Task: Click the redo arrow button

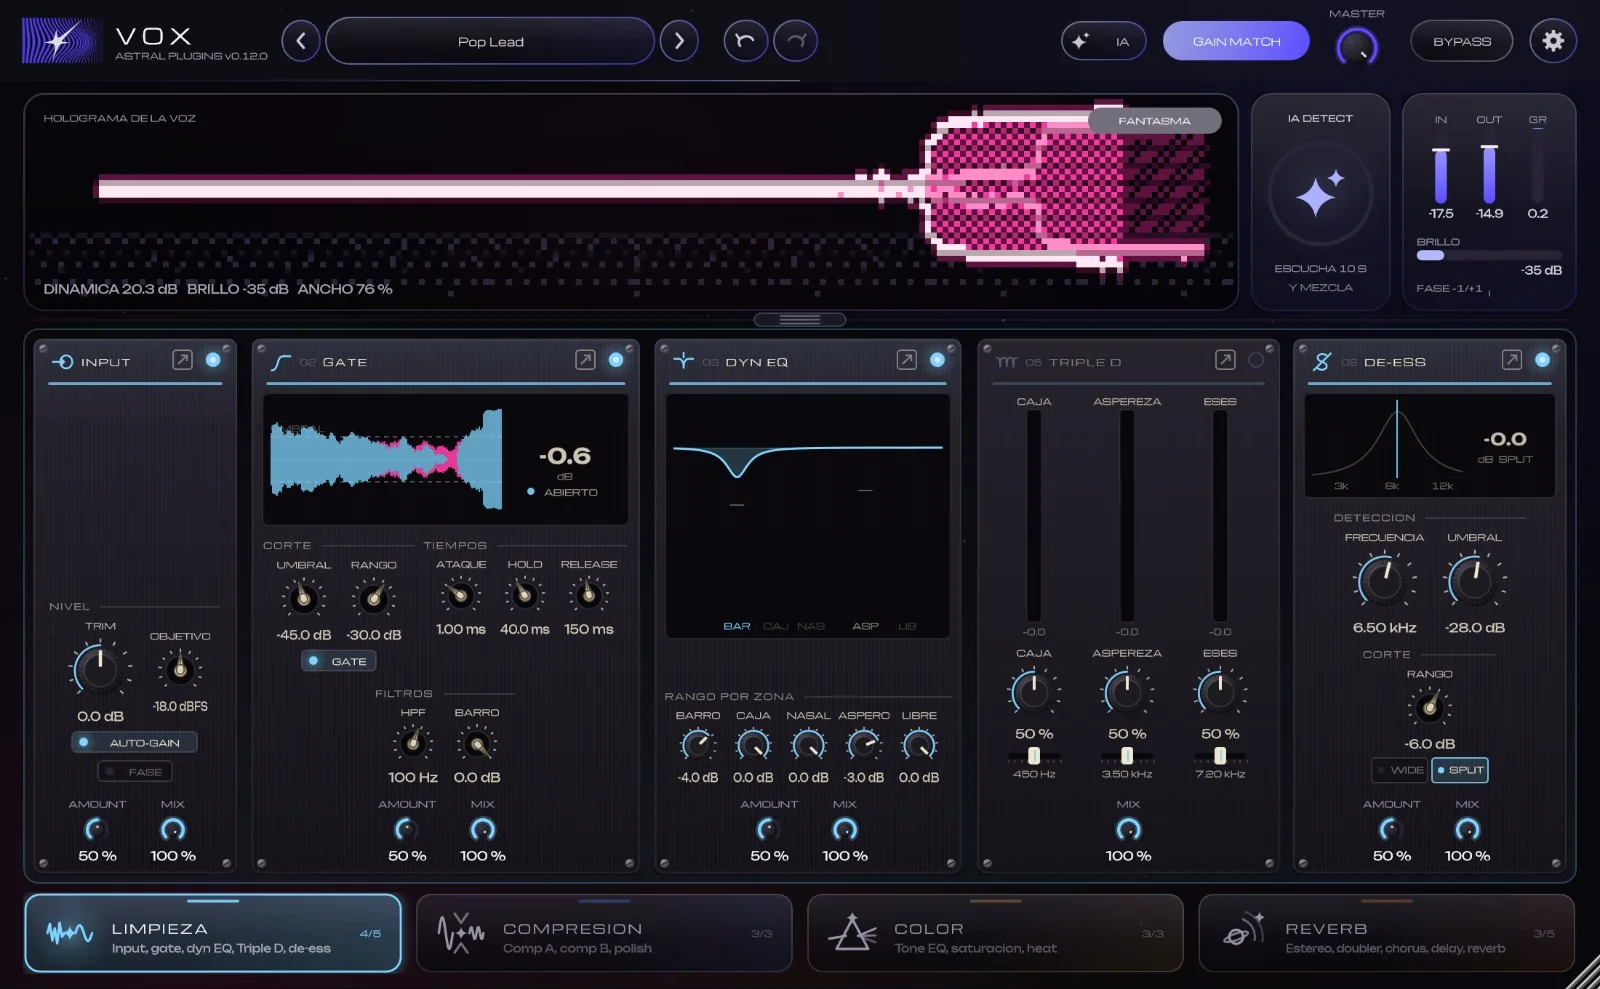Action: pyautogui.click(x=796, y=41)
